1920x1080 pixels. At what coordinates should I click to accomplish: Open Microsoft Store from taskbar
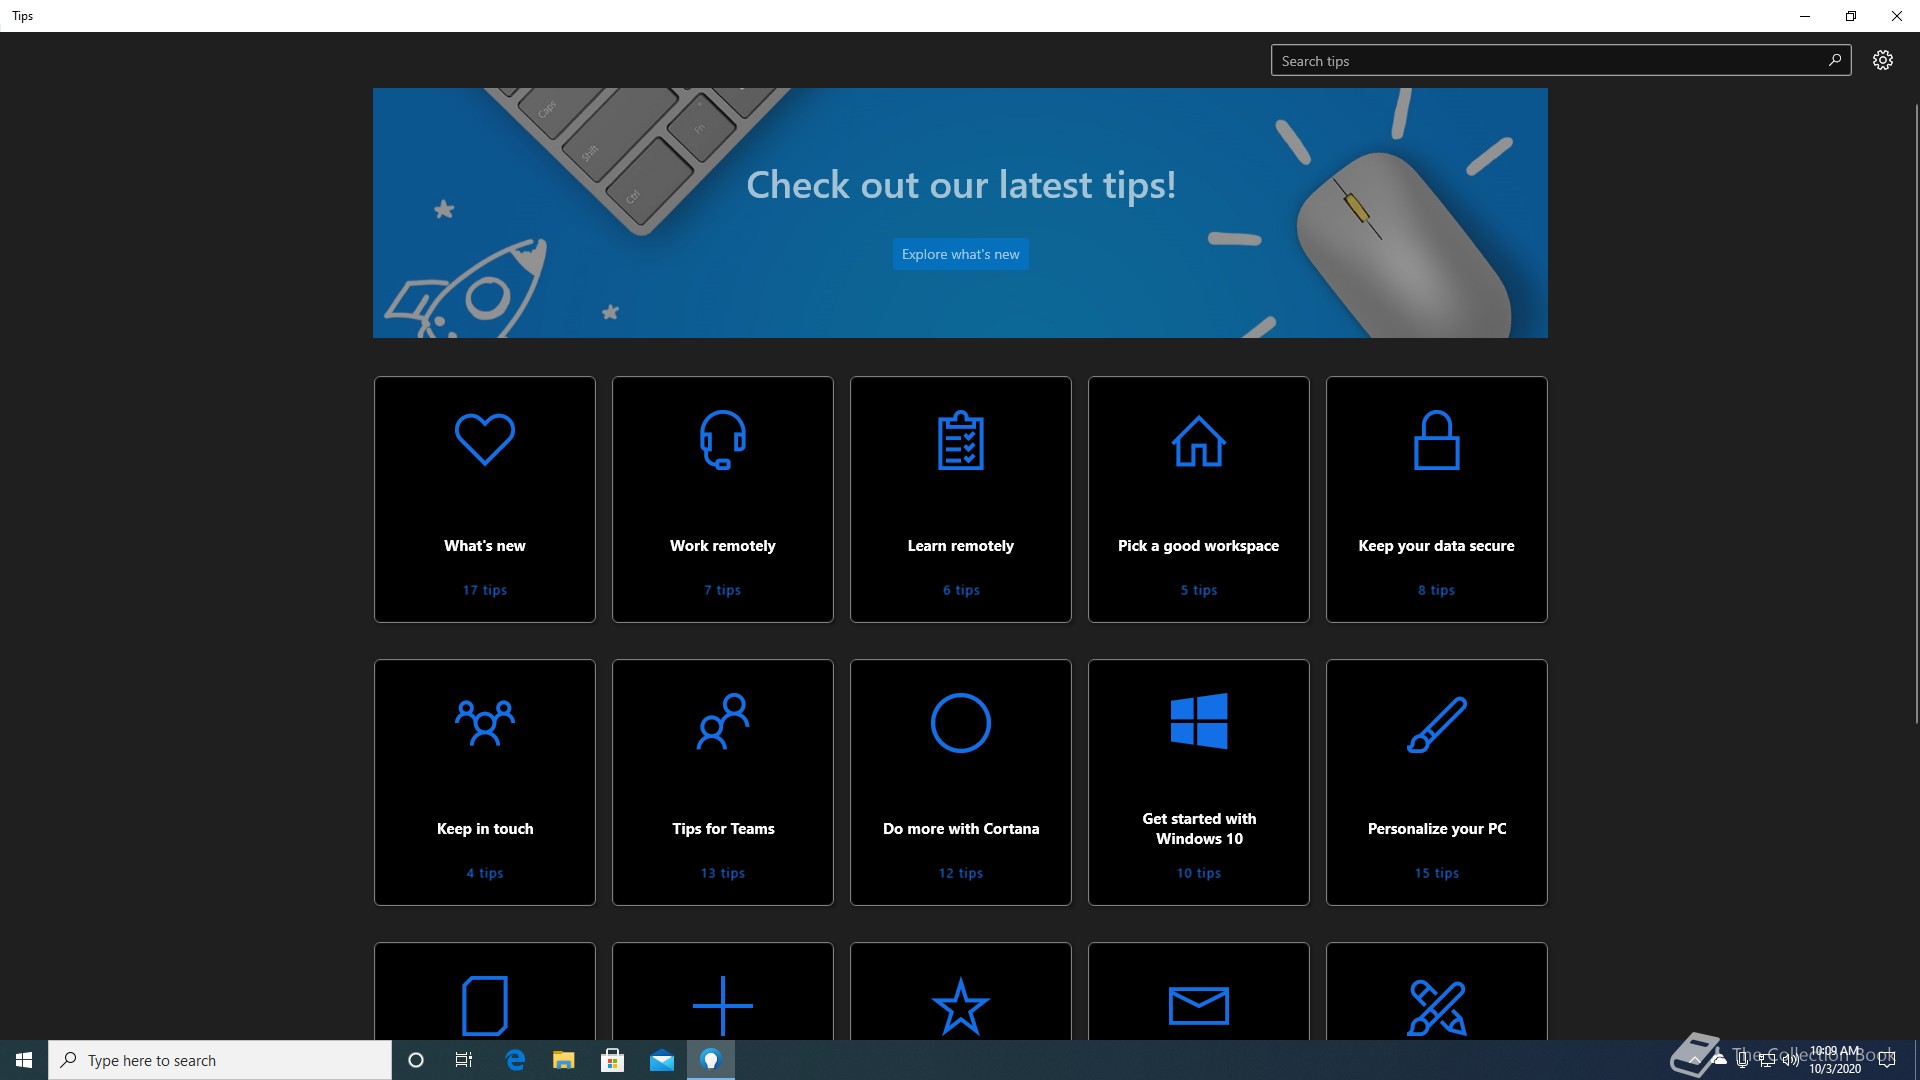613,1060
